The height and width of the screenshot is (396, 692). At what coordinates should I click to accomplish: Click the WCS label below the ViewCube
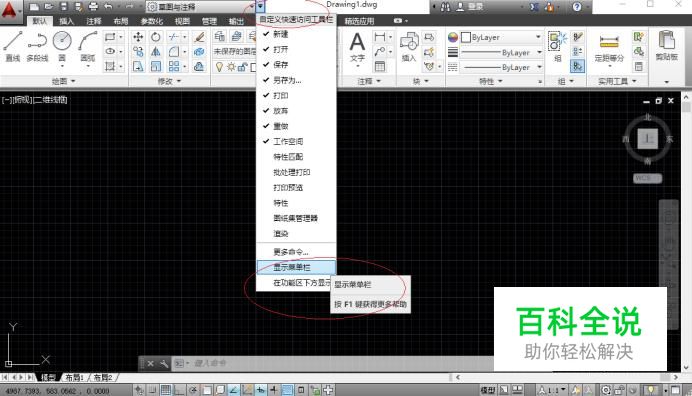click(647, 178)
